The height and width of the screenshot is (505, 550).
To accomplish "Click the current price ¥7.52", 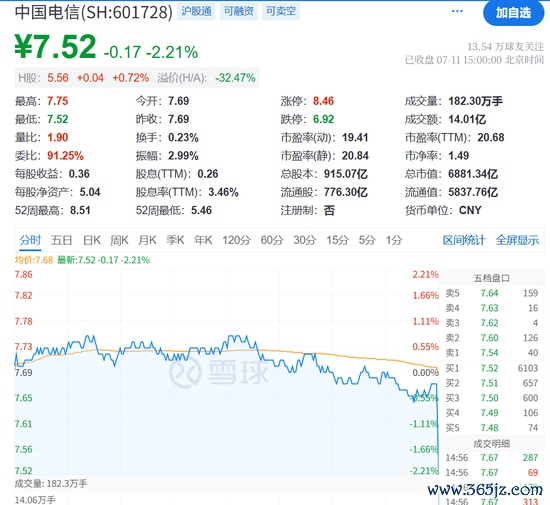I will click(55, 46).
